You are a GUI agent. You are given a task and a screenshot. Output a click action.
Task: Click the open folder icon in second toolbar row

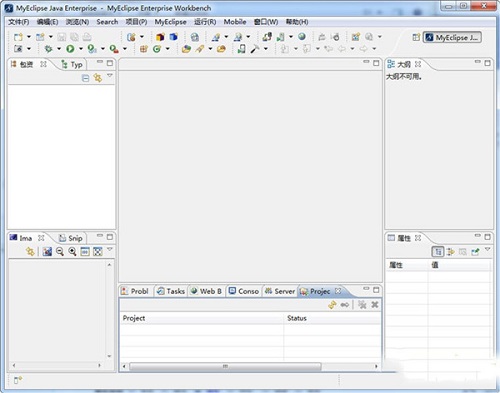point(186,49)
